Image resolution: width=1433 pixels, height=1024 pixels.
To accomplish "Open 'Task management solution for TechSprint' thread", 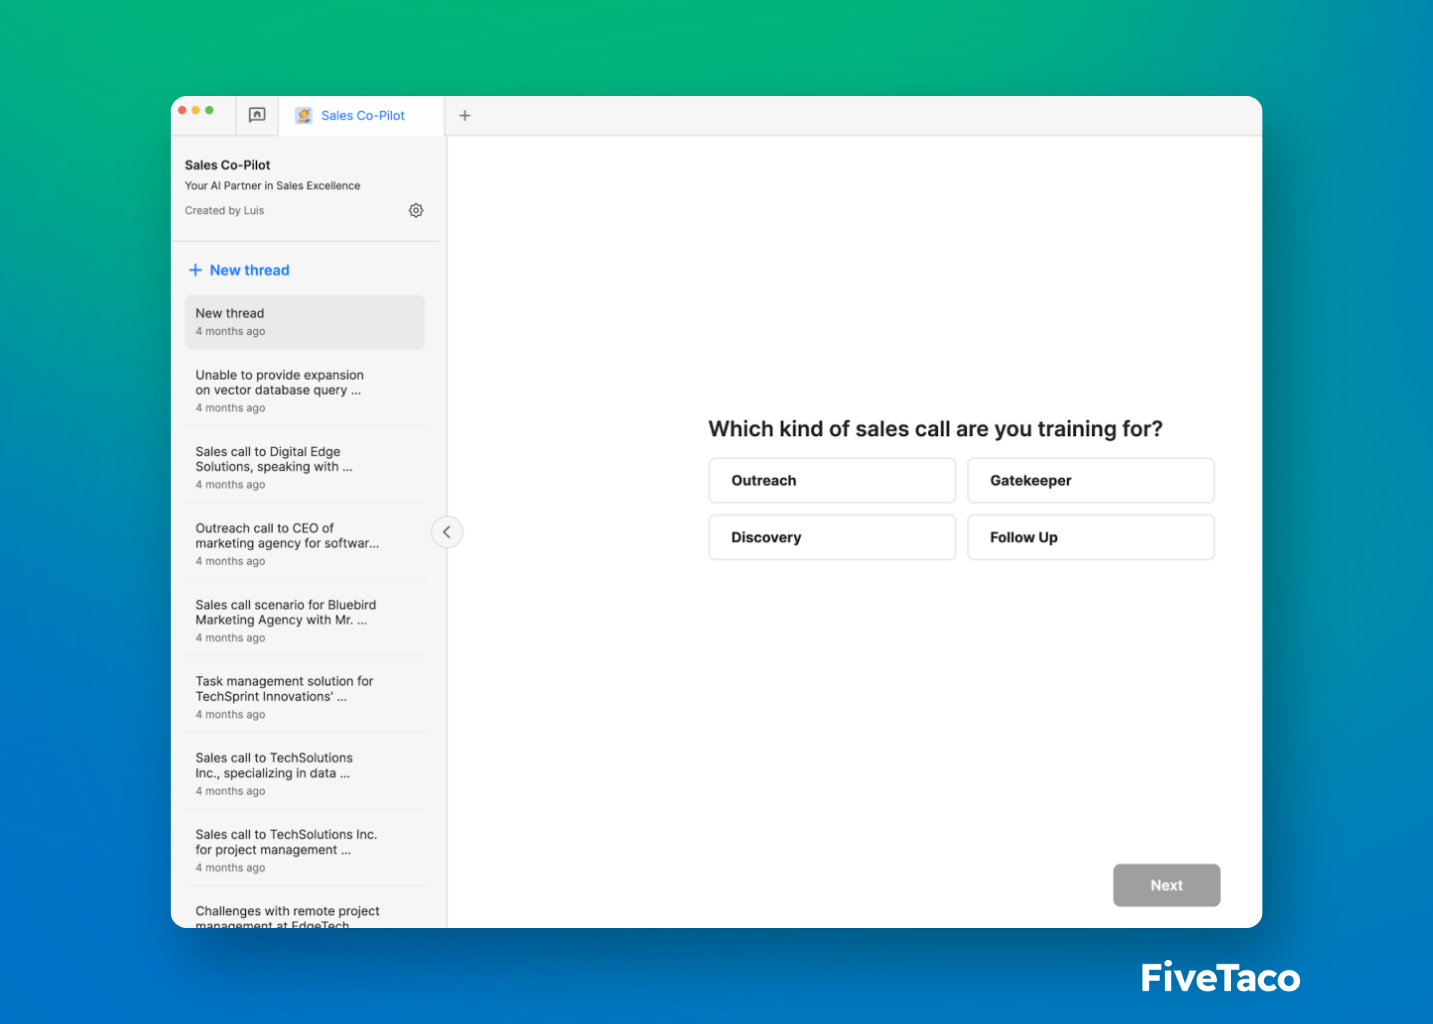I will [x=305, y=697].
